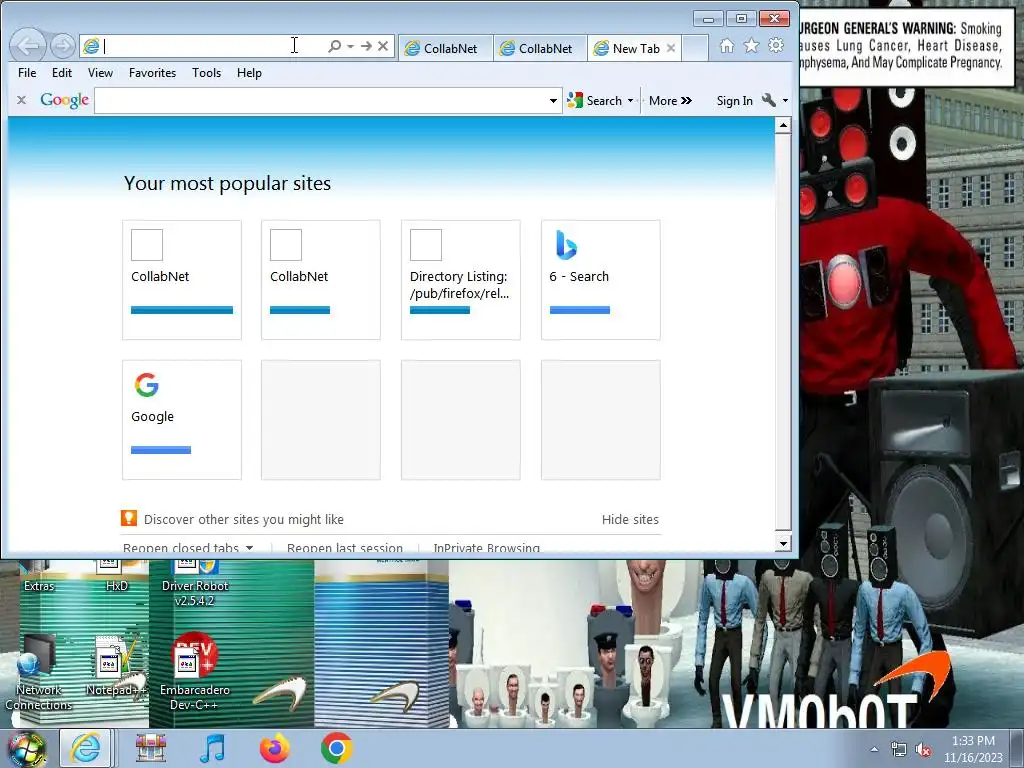The image size is (1024, 768).
Task: Open the Google popular site tile
Action: point(182,419)
